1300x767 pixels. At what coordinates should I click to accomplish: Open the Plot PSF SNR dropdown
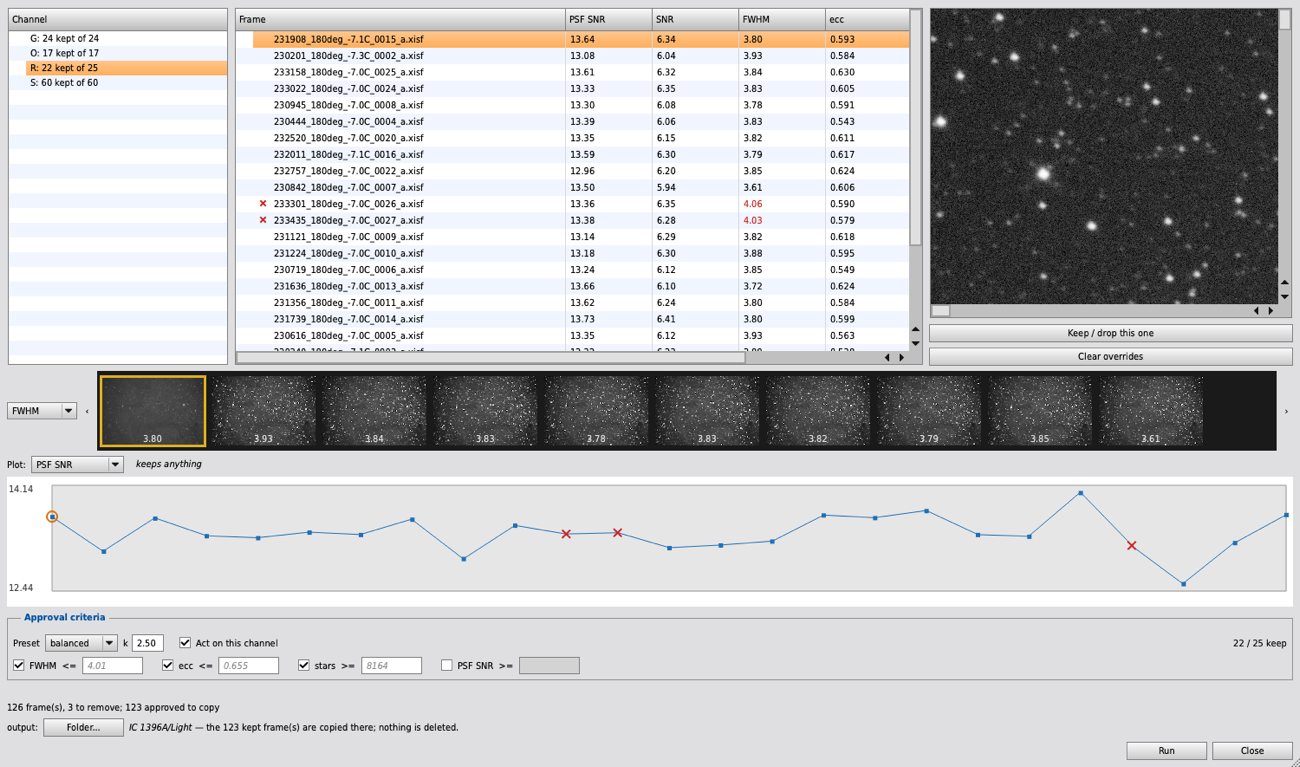tap(77, 464)
